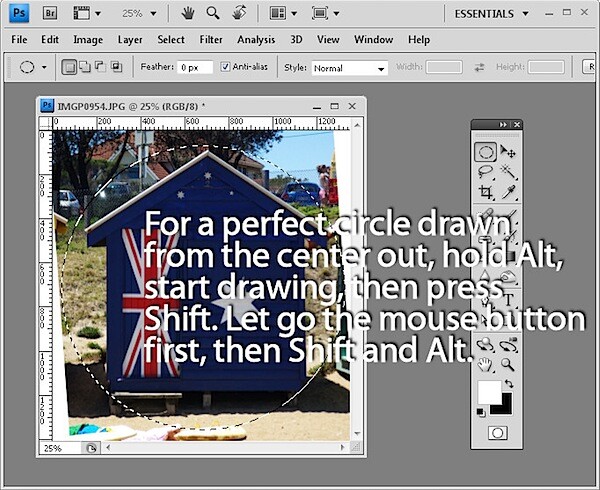Swap foreground and background colors

509,383
